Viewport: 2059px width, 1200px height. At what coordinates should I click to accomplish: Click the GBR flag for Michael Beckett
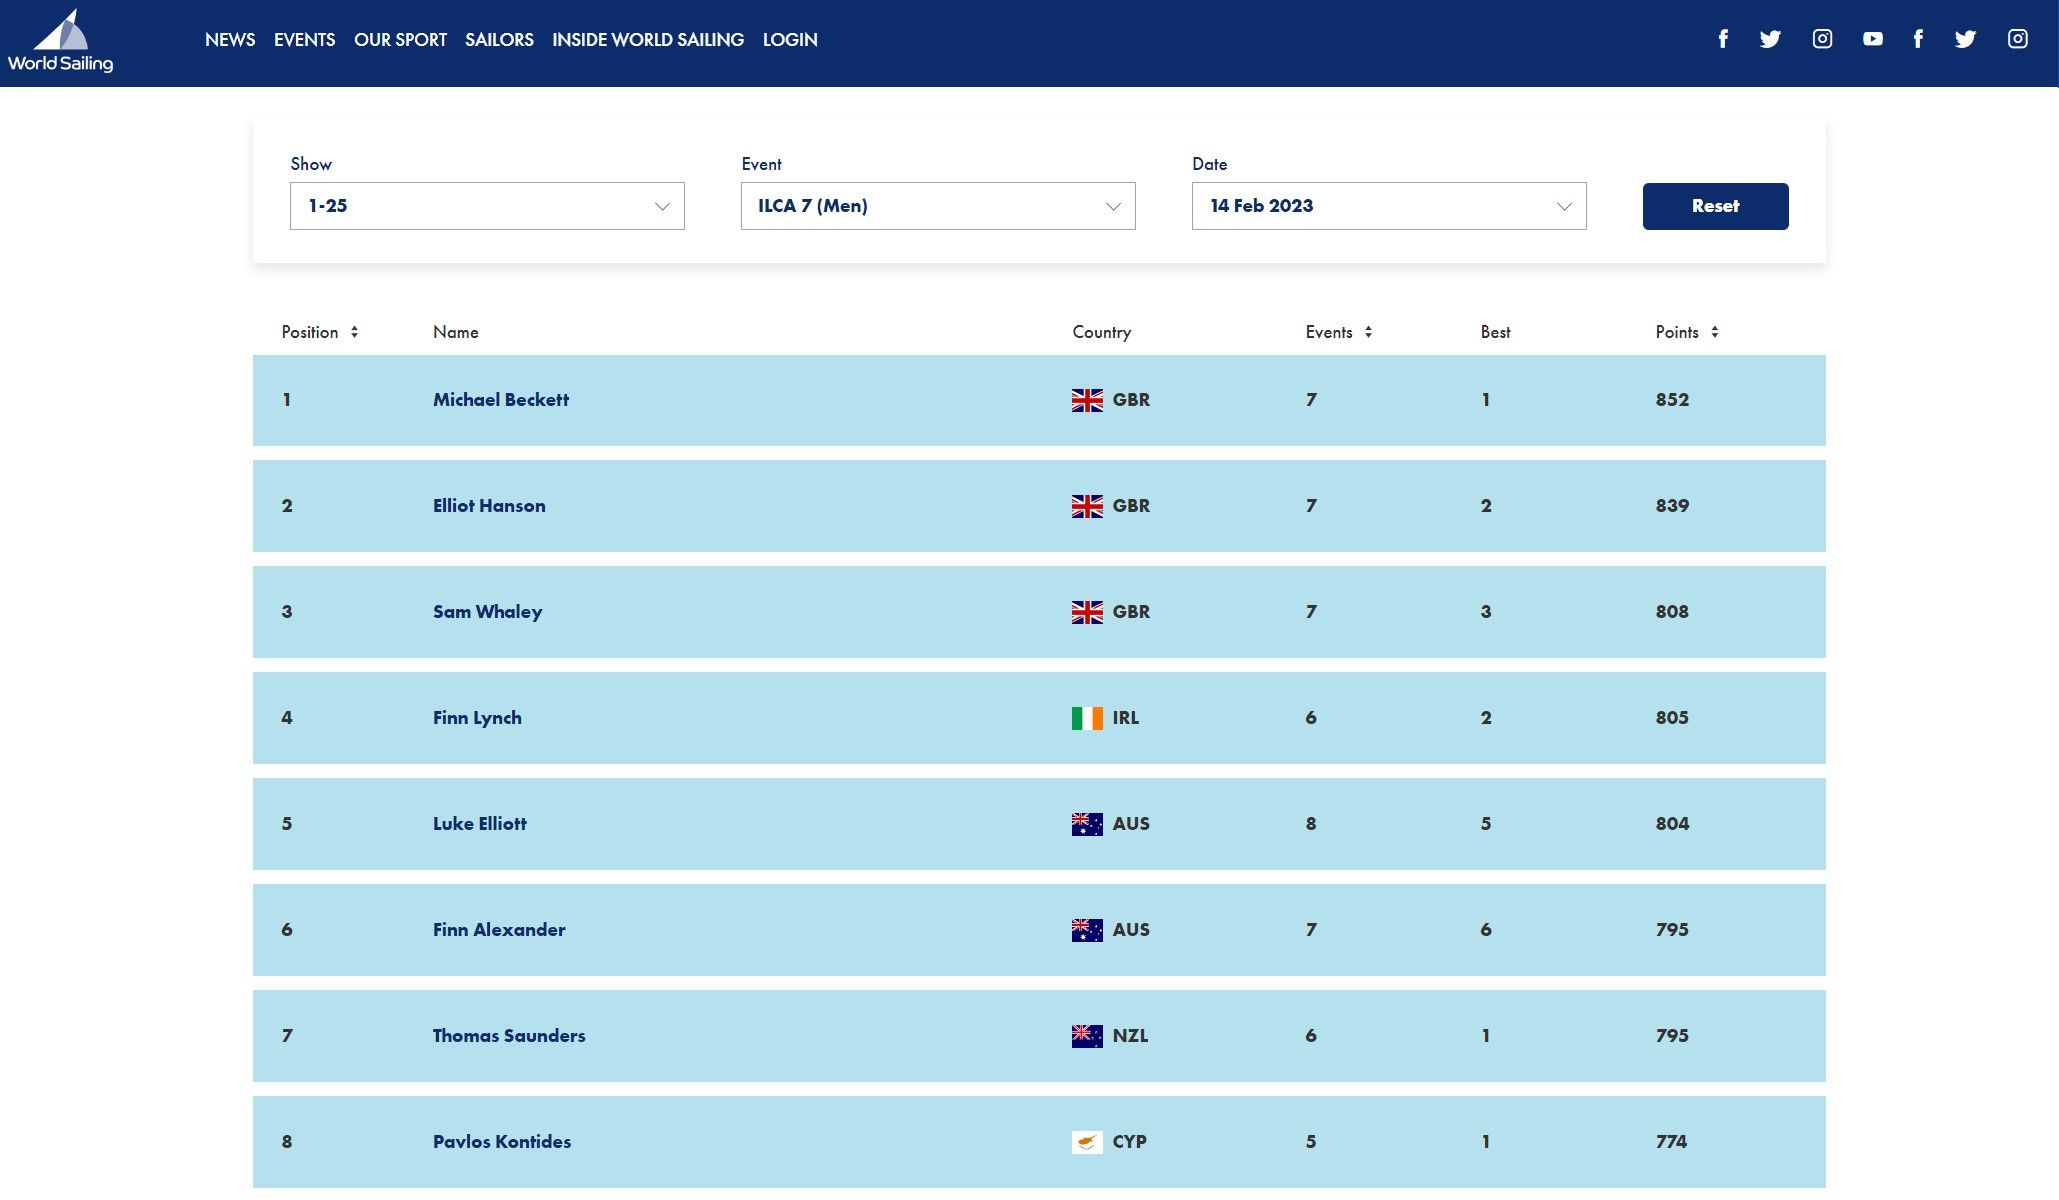(1087, 400)
